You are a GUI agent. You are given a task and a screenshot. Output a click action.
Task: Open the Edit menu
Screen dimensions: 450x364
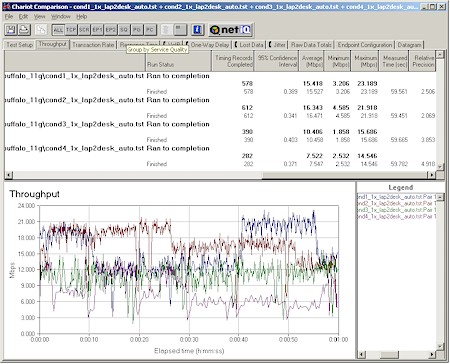23,16
